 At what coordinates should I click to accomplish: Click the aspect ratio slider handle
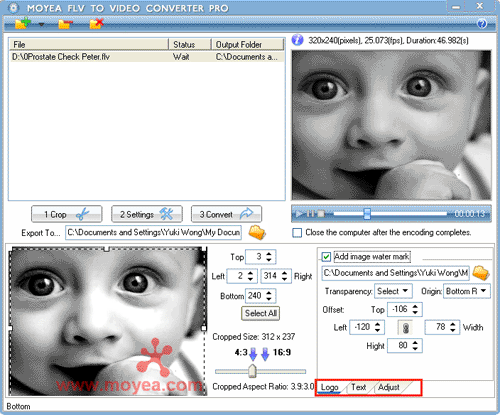pos(252,371)
